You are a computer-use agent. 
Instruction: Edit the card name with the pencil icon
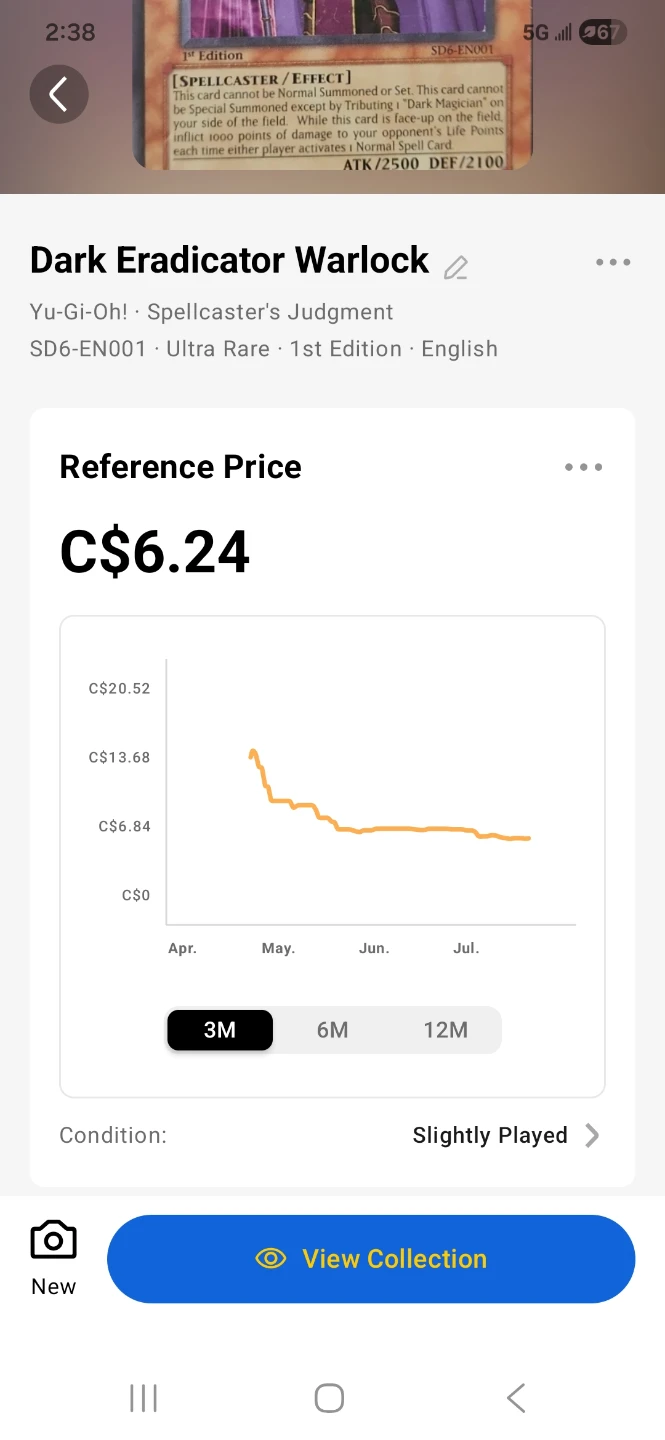click(456, 267)
